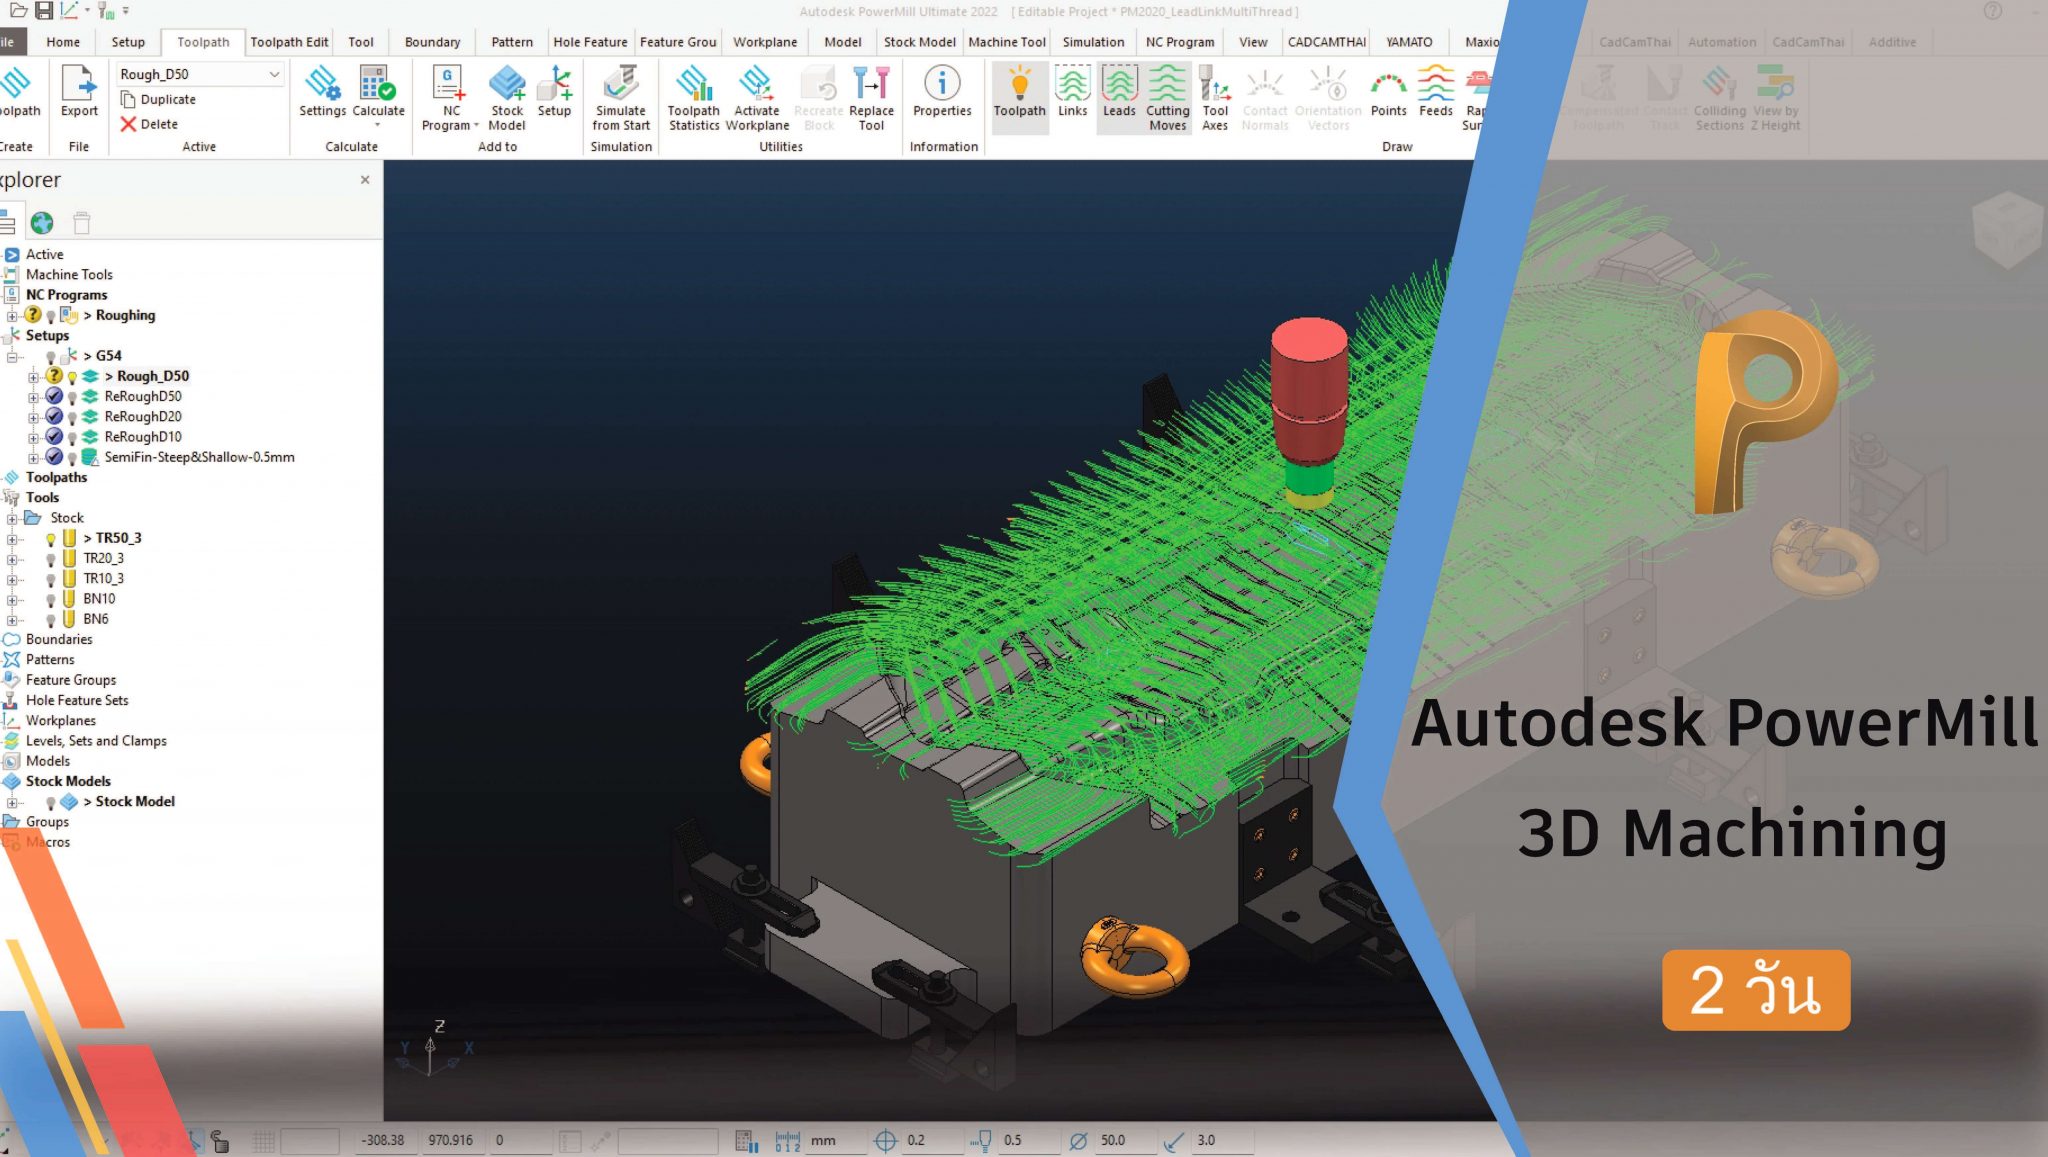Select the Toolpath Statistics icon
Screen dimensions: 2048x1157
[693, 97]
